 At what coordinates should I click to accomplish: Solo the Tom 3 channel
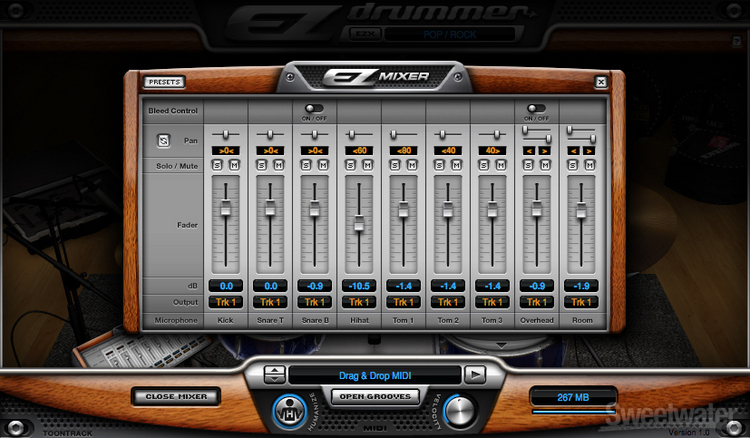(485, 165)
